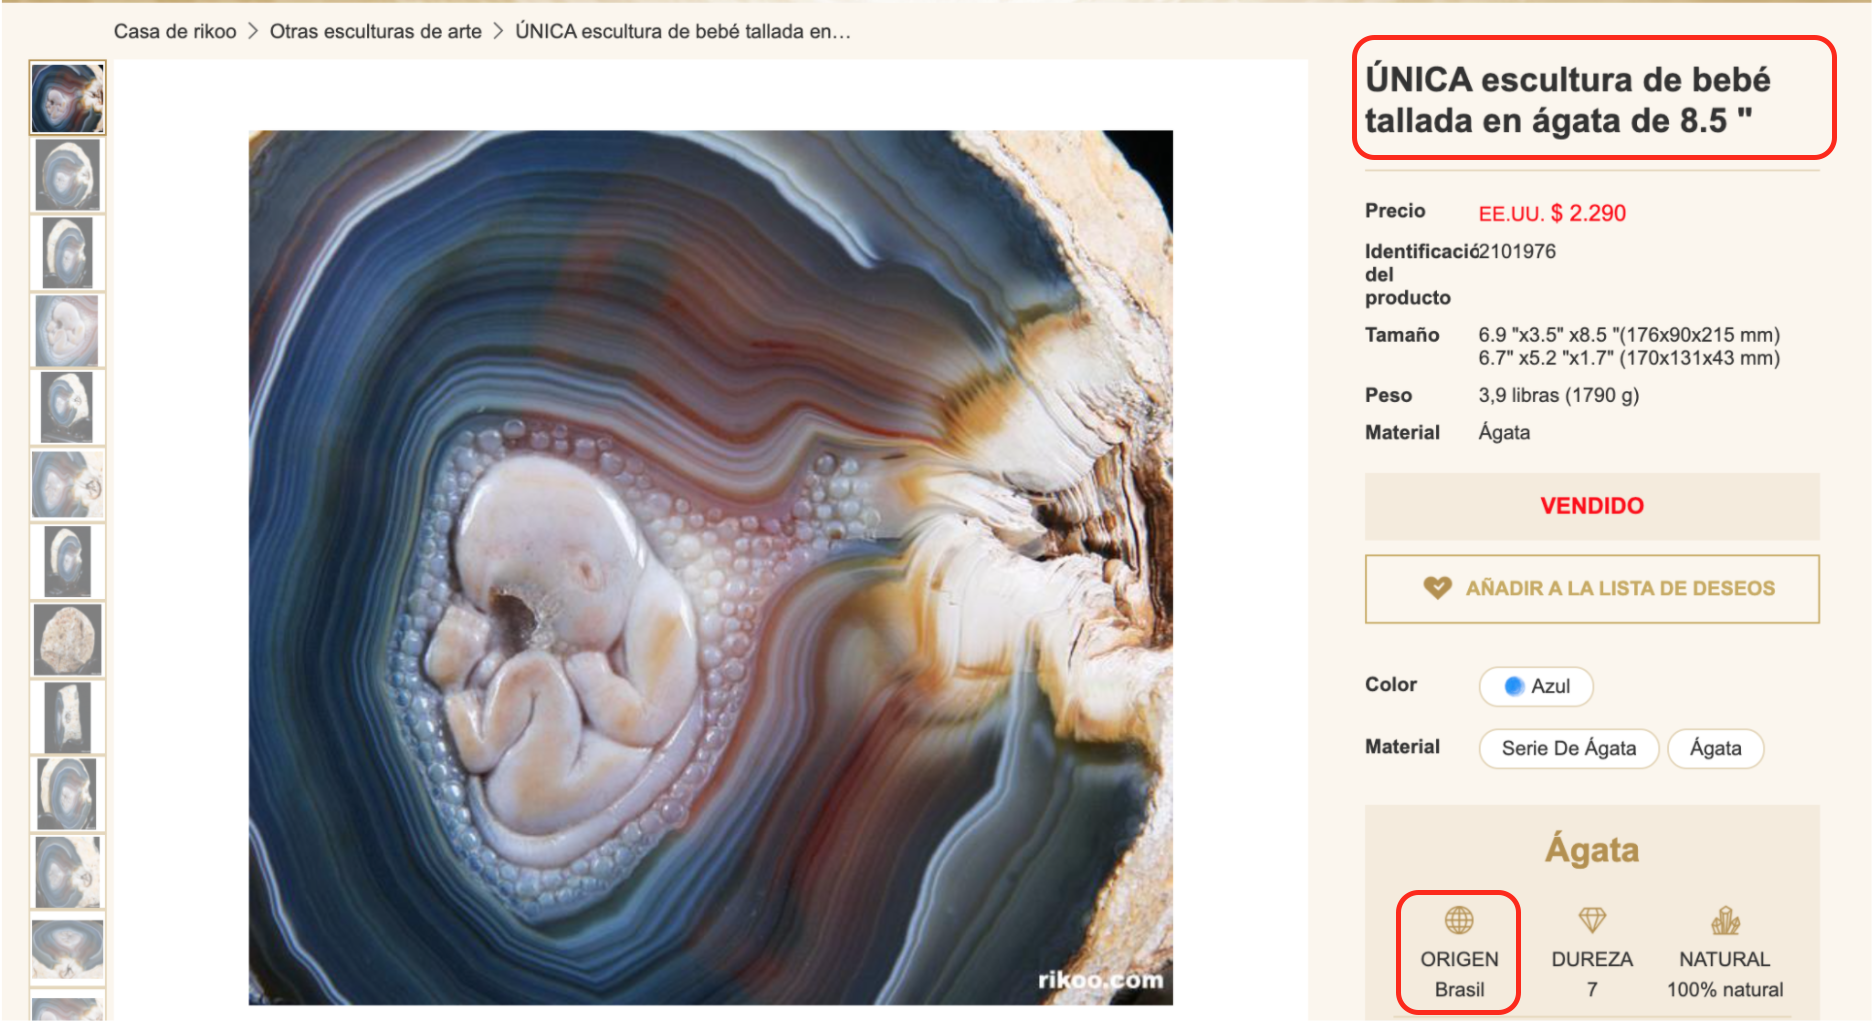Select the Ágata material tag
Image resolution: width=1874 pixels, height=1022 pixels.
1716,748
